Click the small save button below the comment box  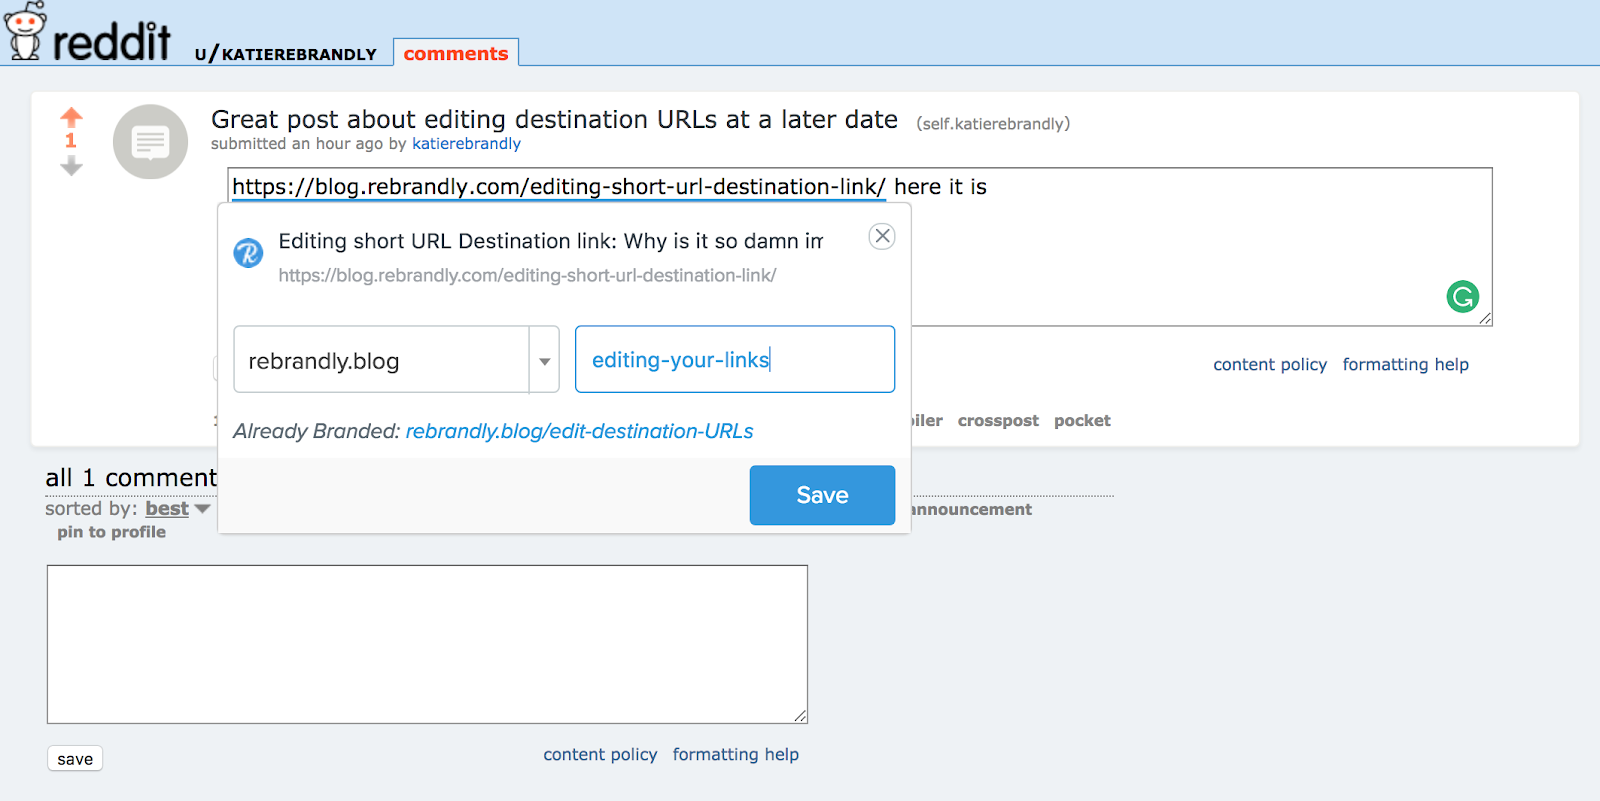(x=75, y=759)
